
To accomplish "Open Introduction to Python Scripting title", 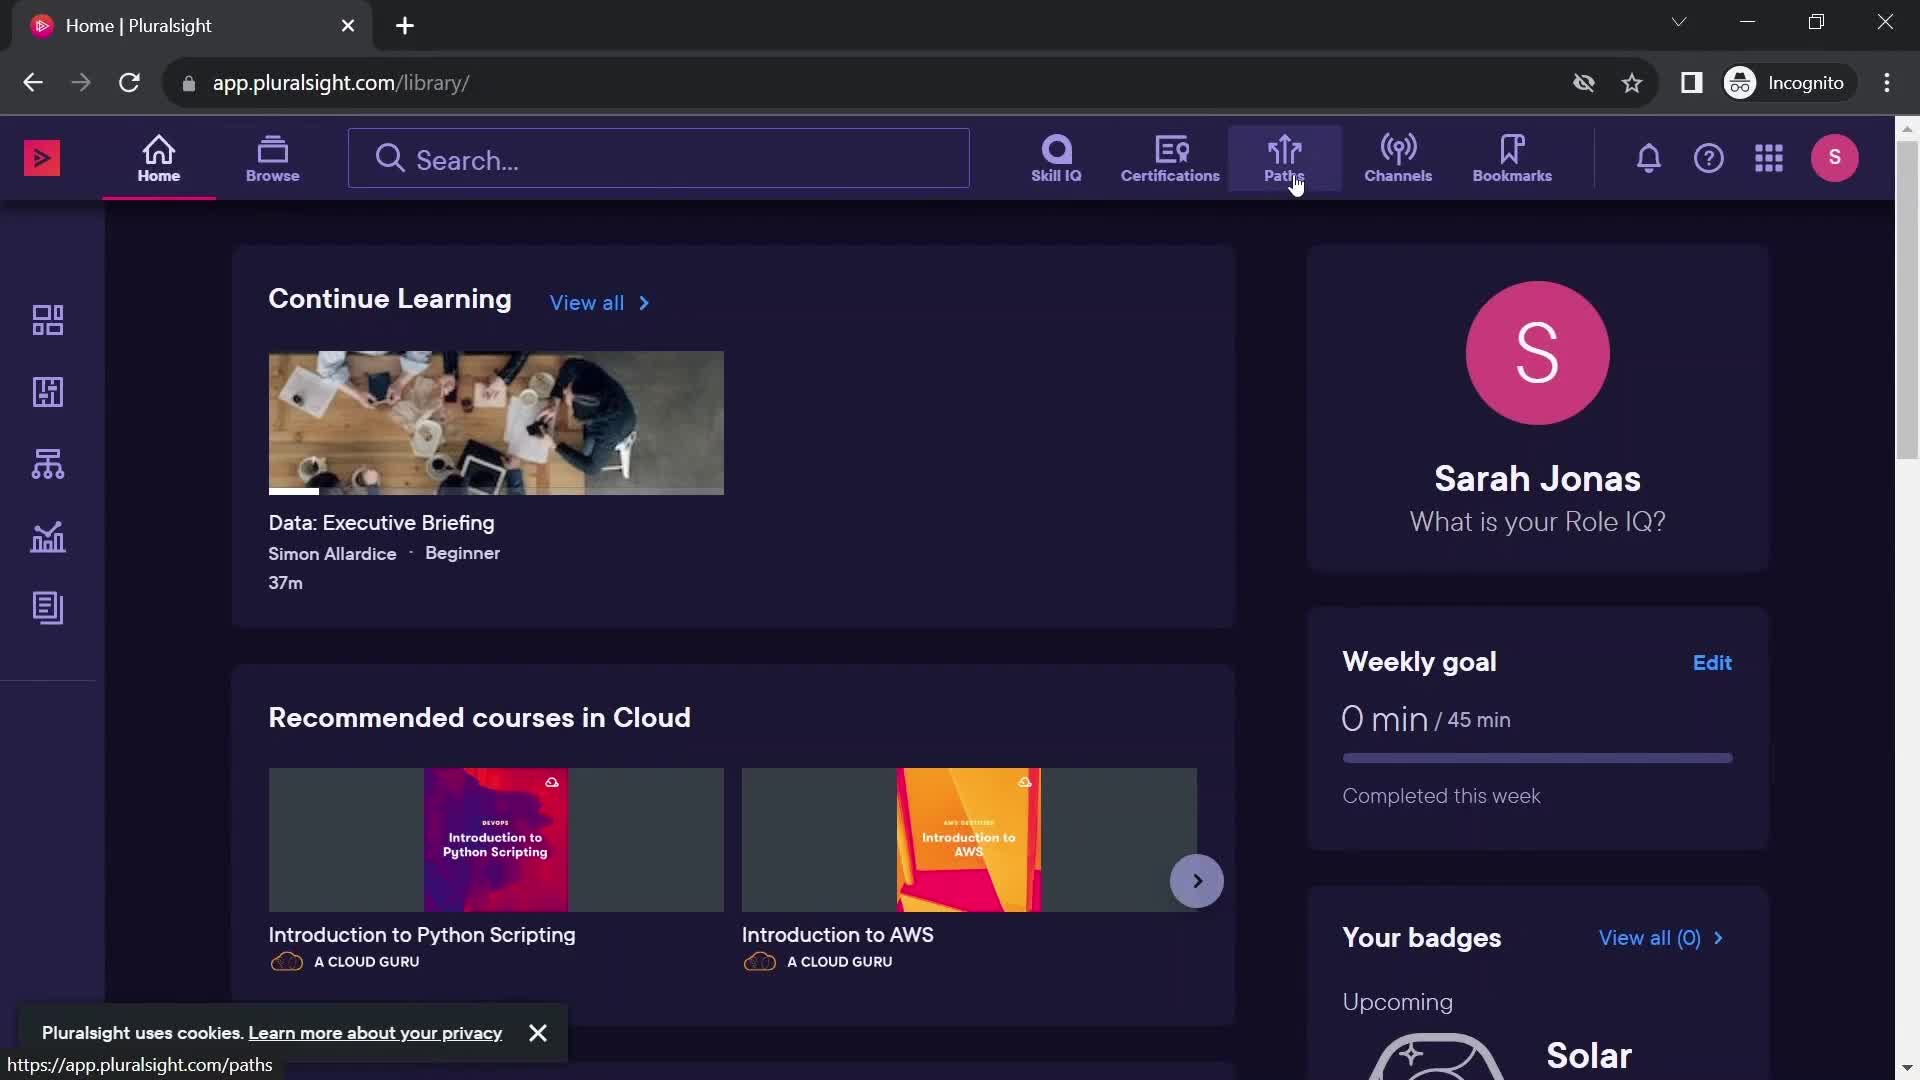I will click(x=422, y=935).
